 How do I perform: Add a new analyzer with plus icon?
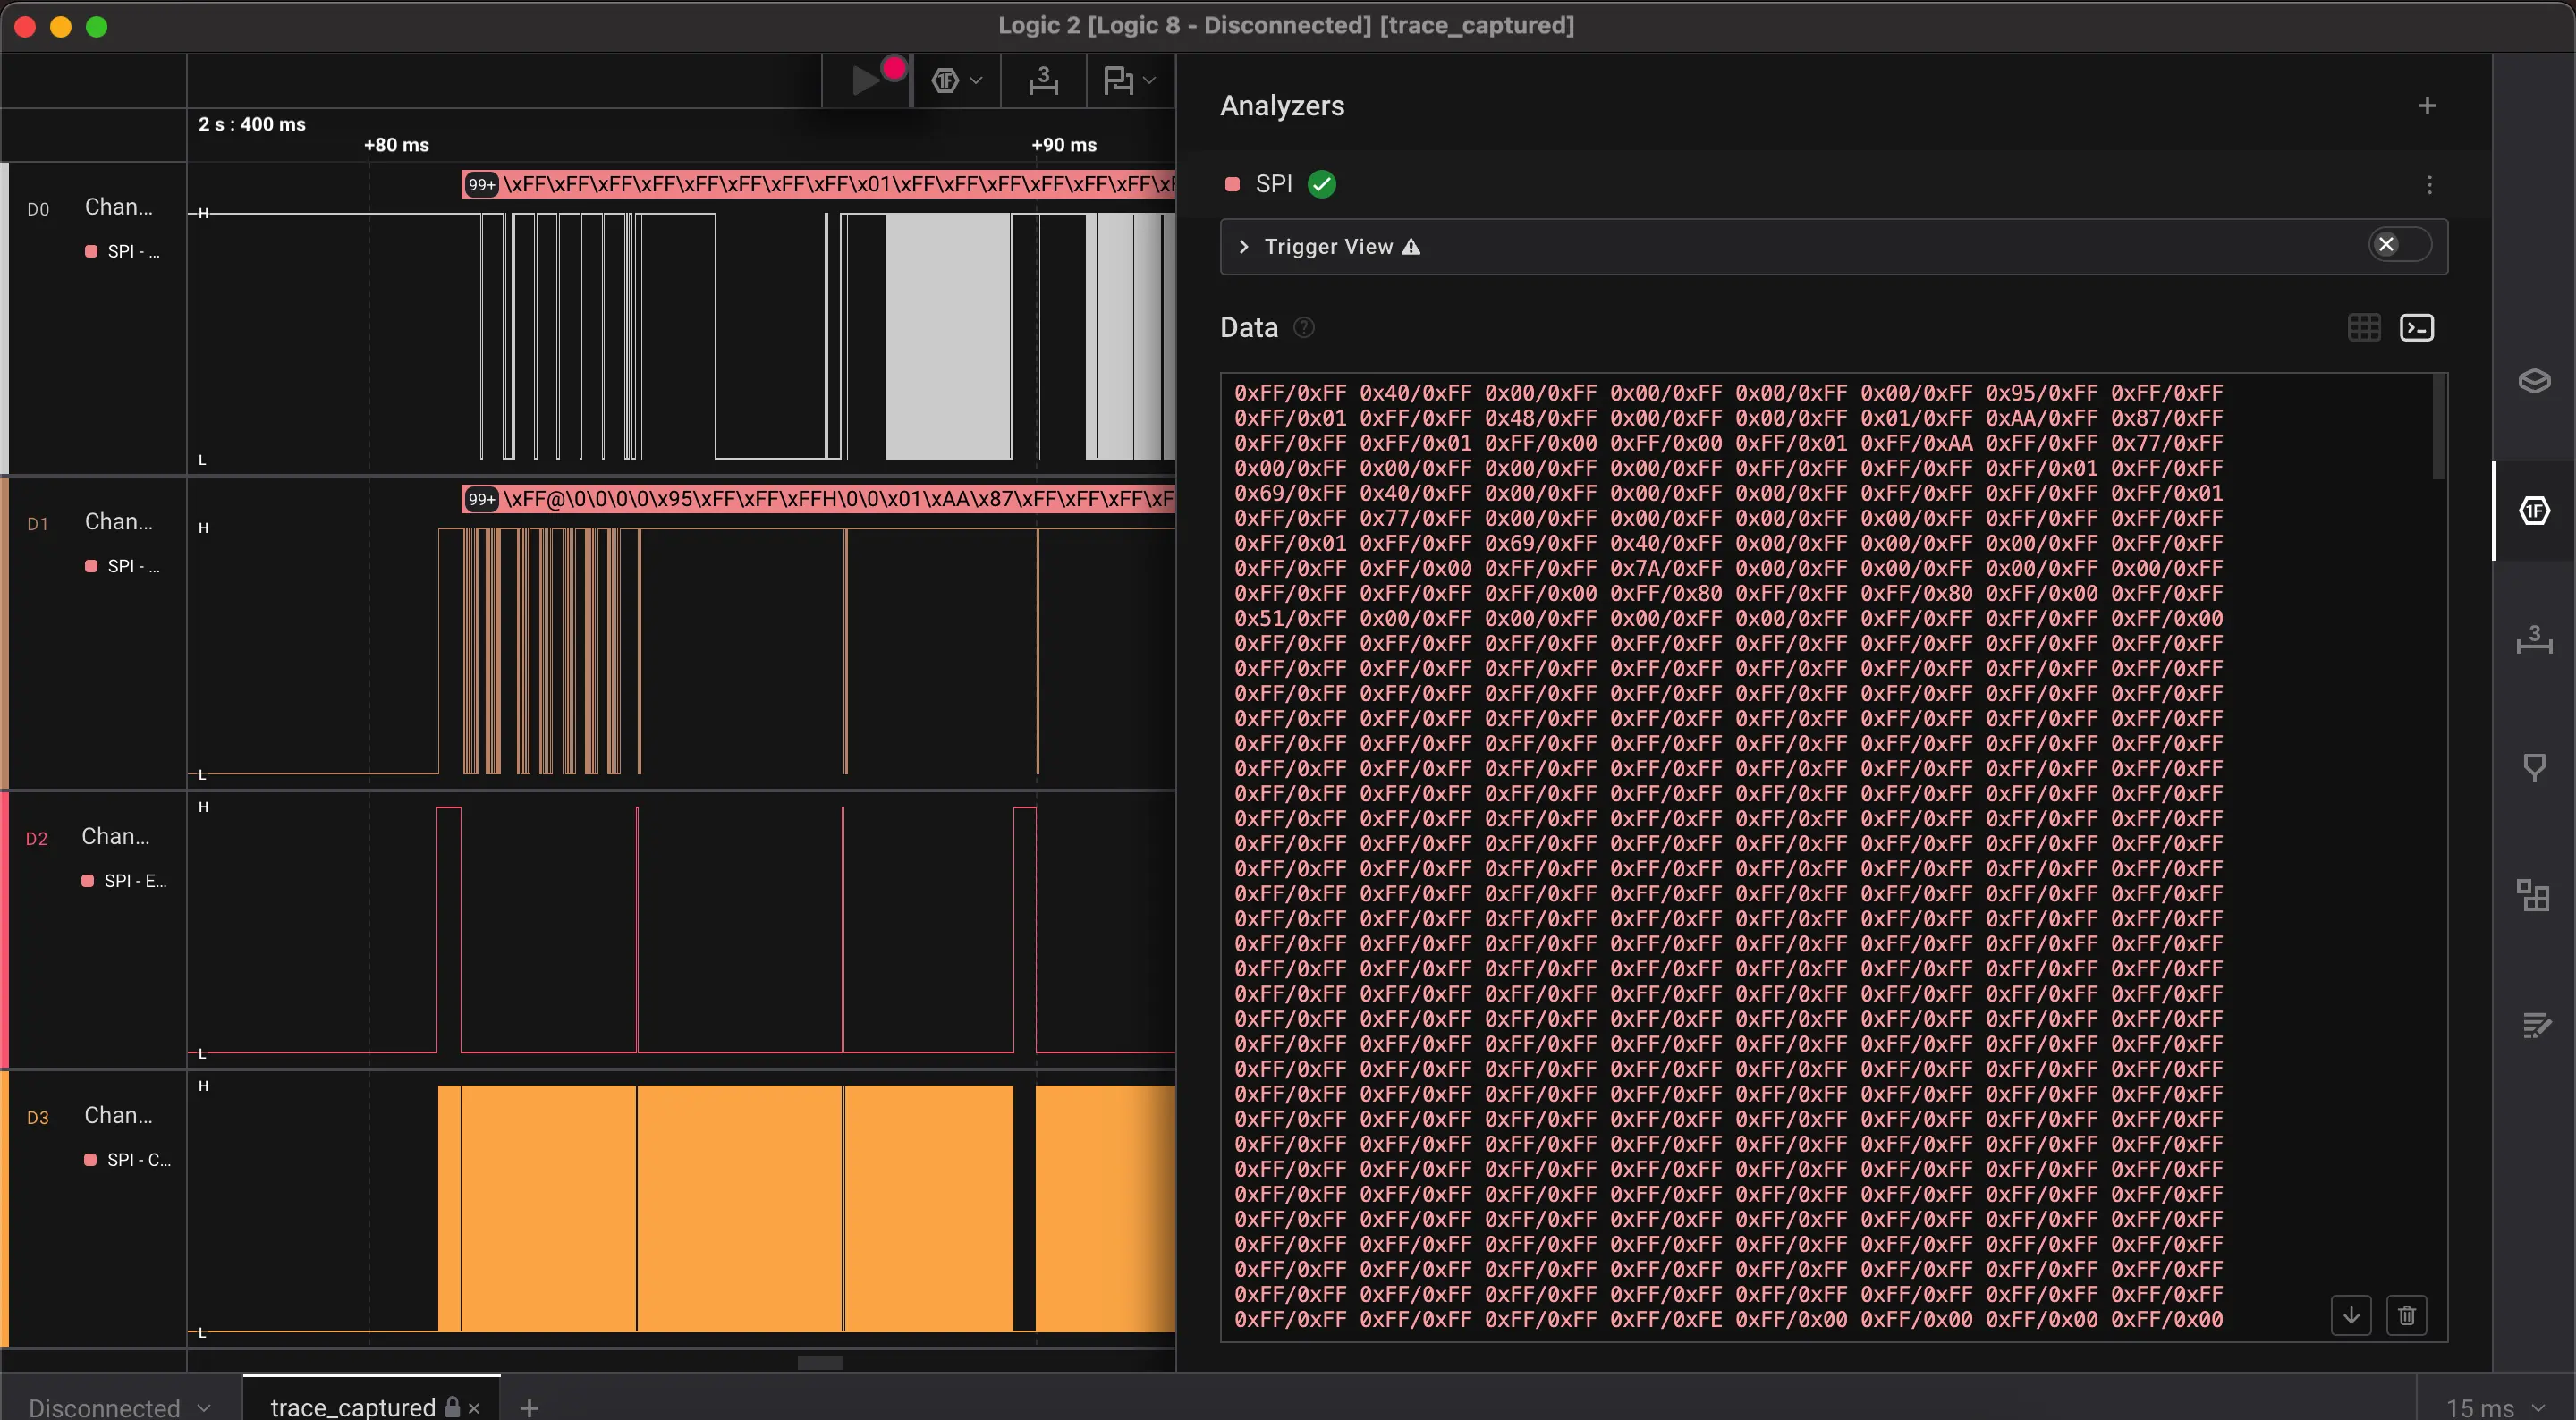[x=2427, y=105]
